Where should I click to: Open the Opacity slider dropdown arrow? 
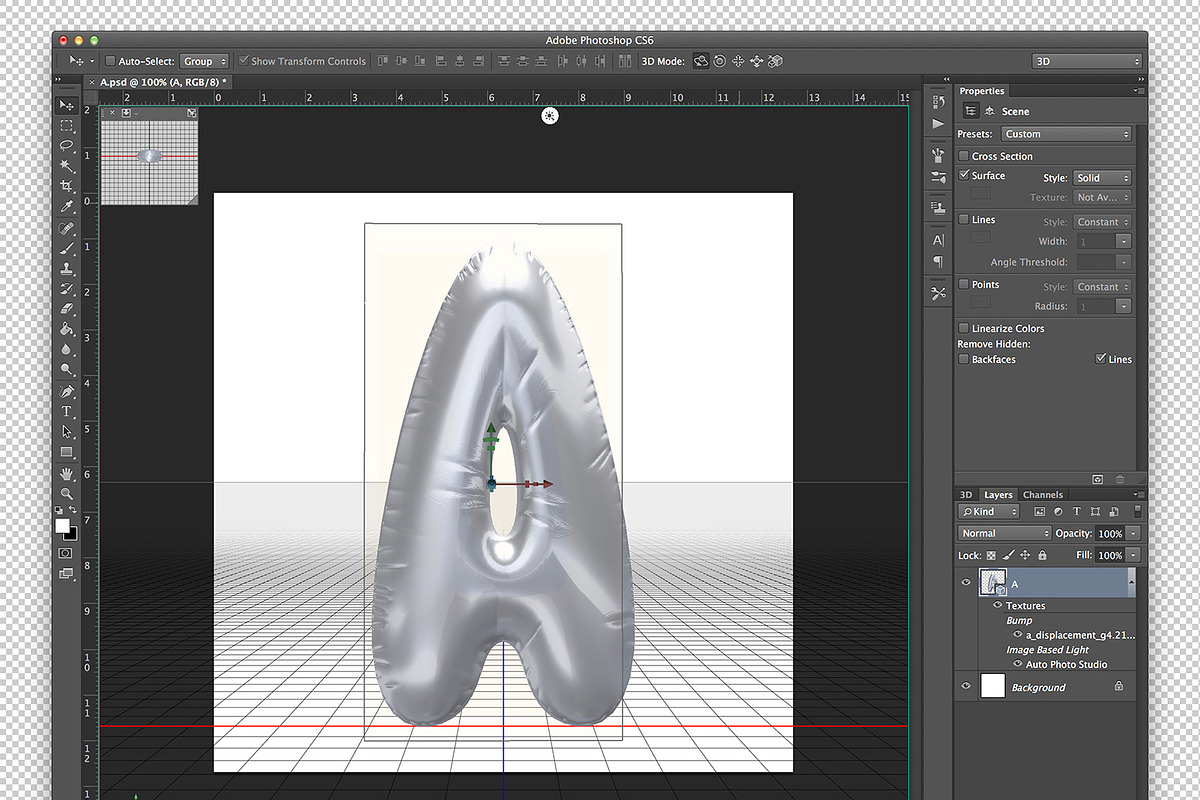click(1133, 533)
